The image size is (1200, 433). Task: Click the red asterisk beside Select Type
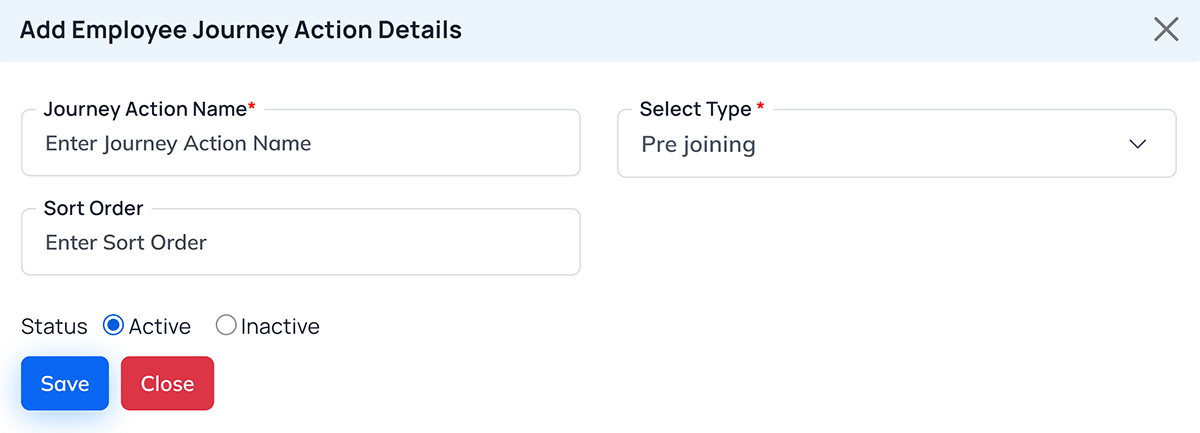[761, 107]
